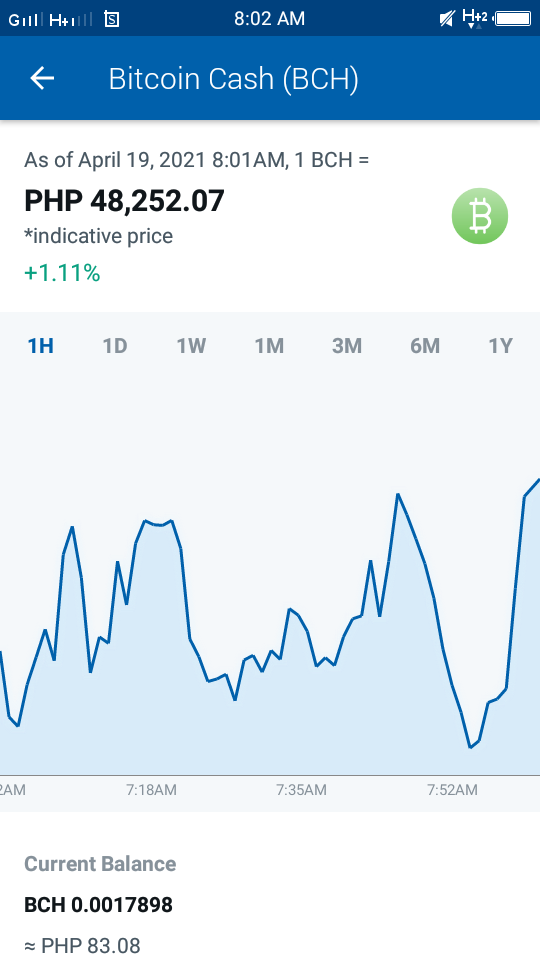Screen dimensions: 540x960
Task: Tap the 7:35AM axis time label
Action: pos(301,790)
